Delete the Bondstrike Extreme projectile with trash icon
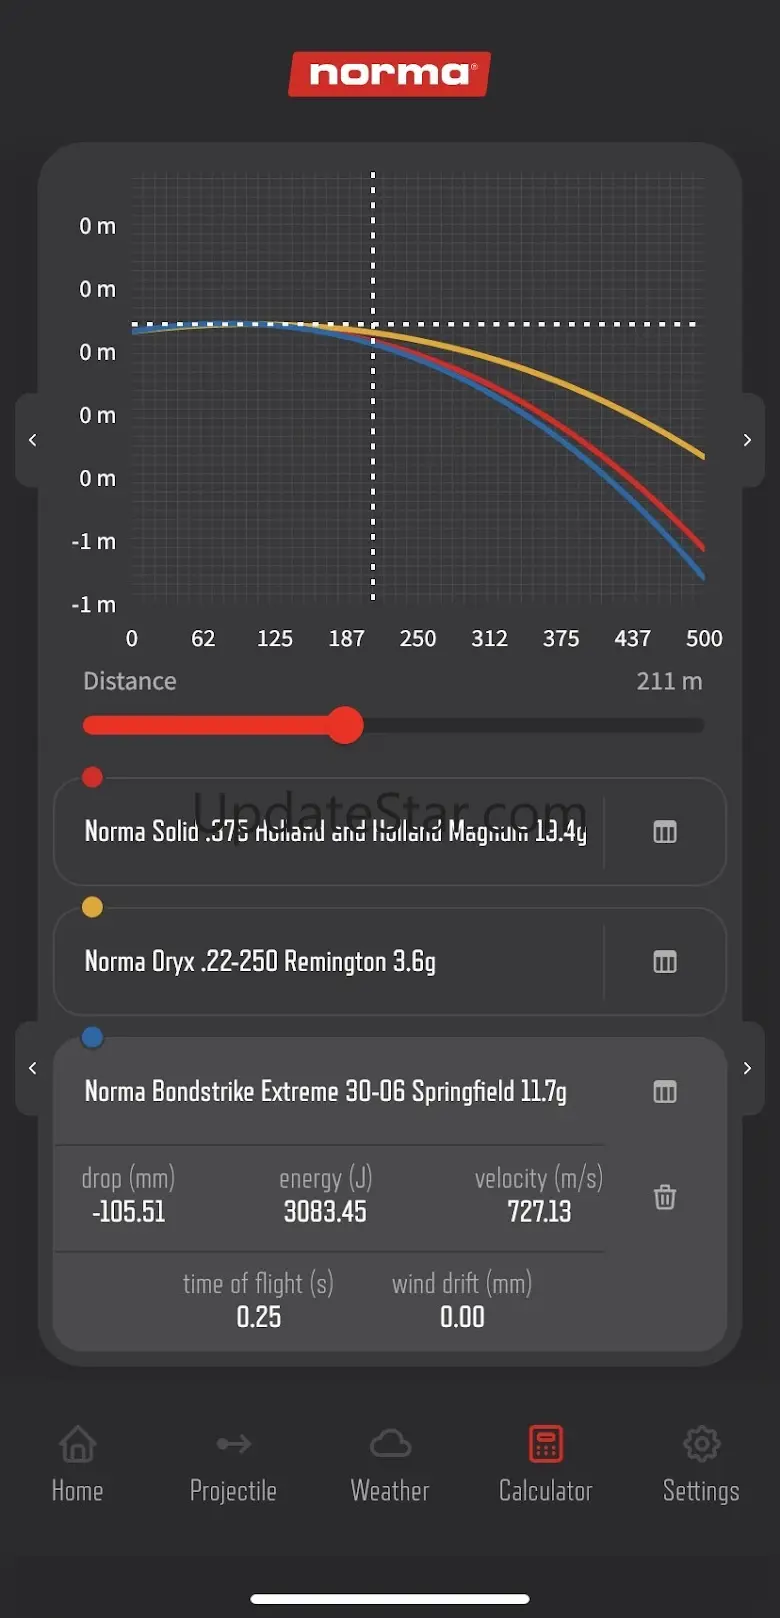This screenshot has height=1618, width=780. click(665, 1197)
